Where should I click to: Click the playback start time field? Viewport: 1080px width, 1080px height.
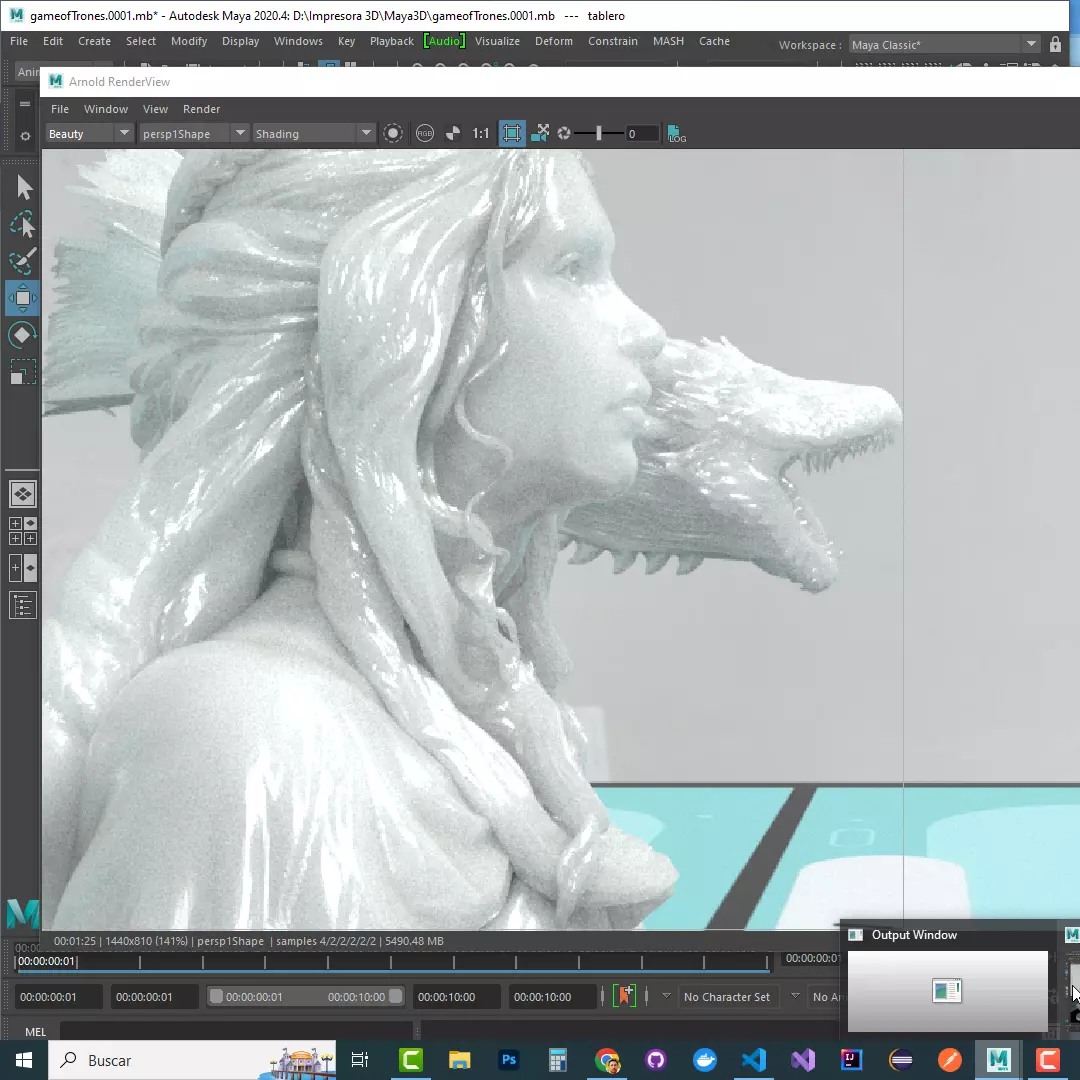[154, 997]
